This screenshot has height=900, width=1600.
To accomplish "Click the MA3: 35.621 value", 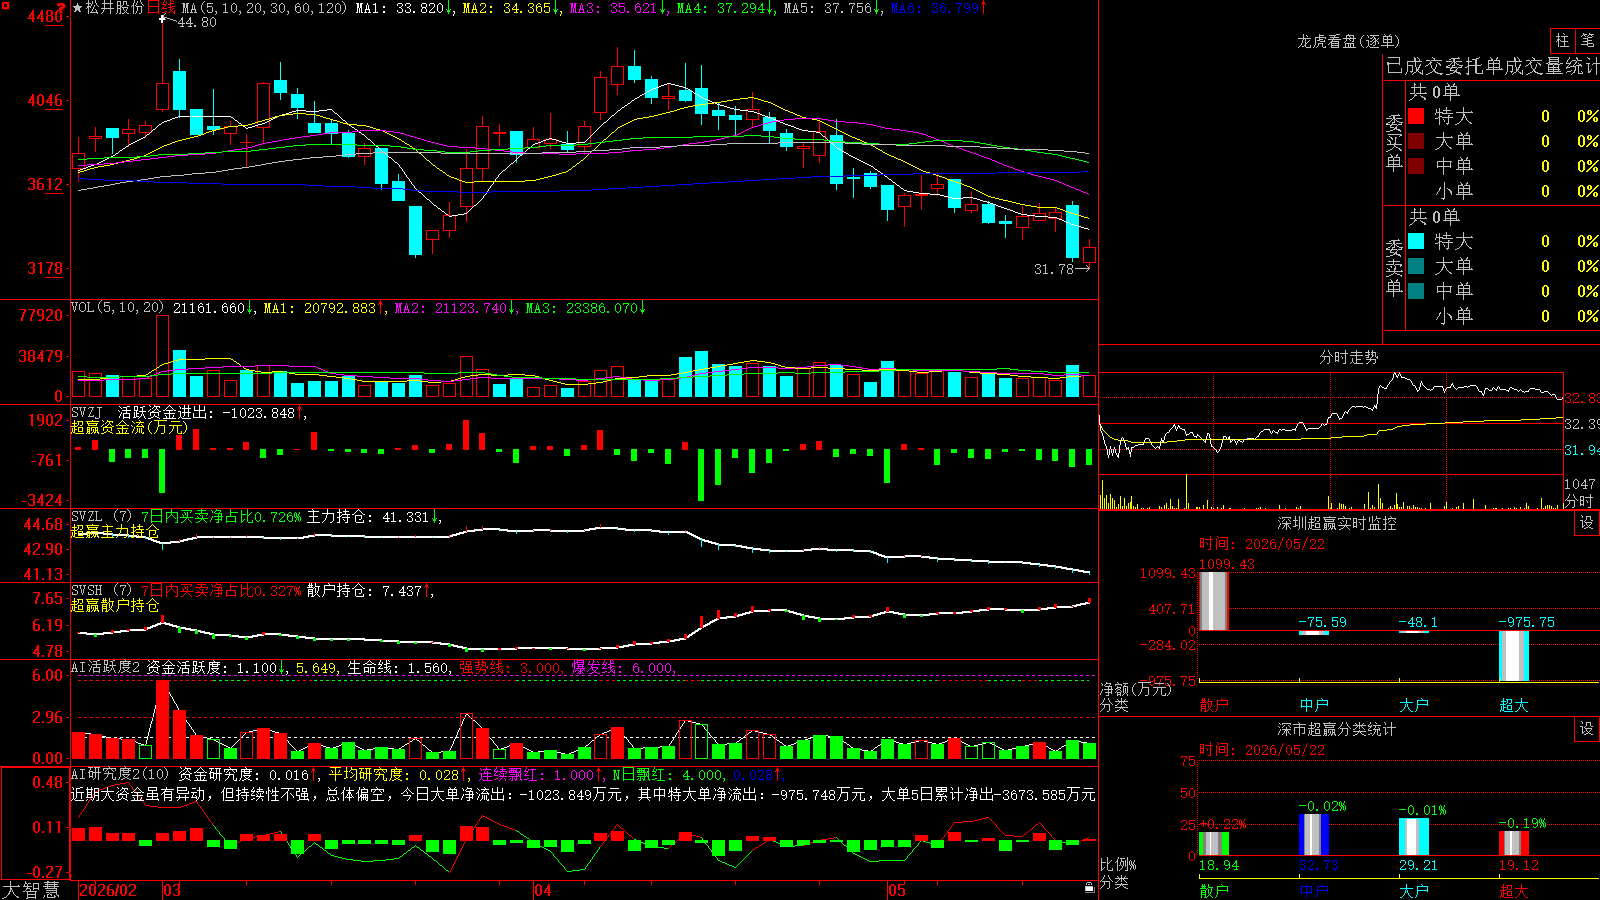I will click(x=618, y=8).
